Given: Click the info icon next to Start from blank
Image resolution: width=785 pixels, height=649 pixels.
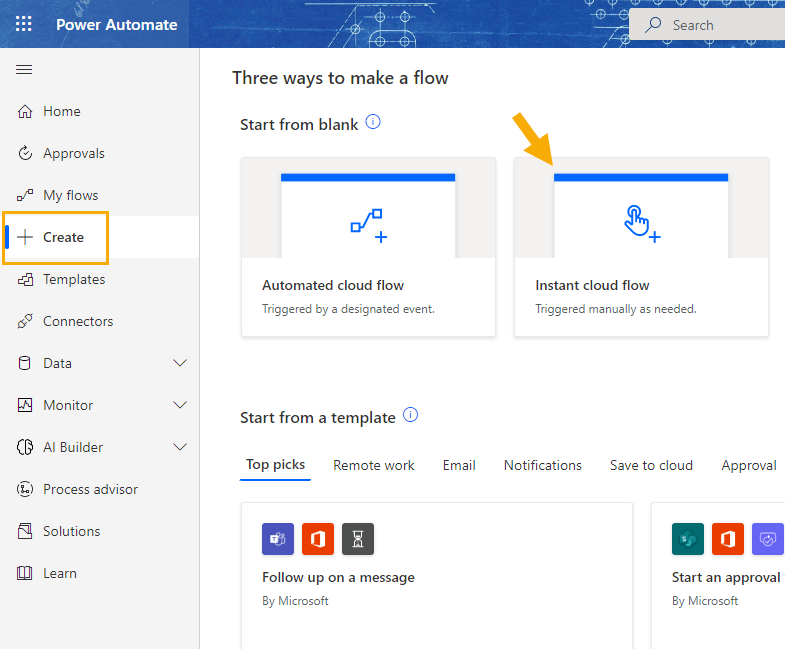Looking at the screenshot, I should tap(373, 122).
